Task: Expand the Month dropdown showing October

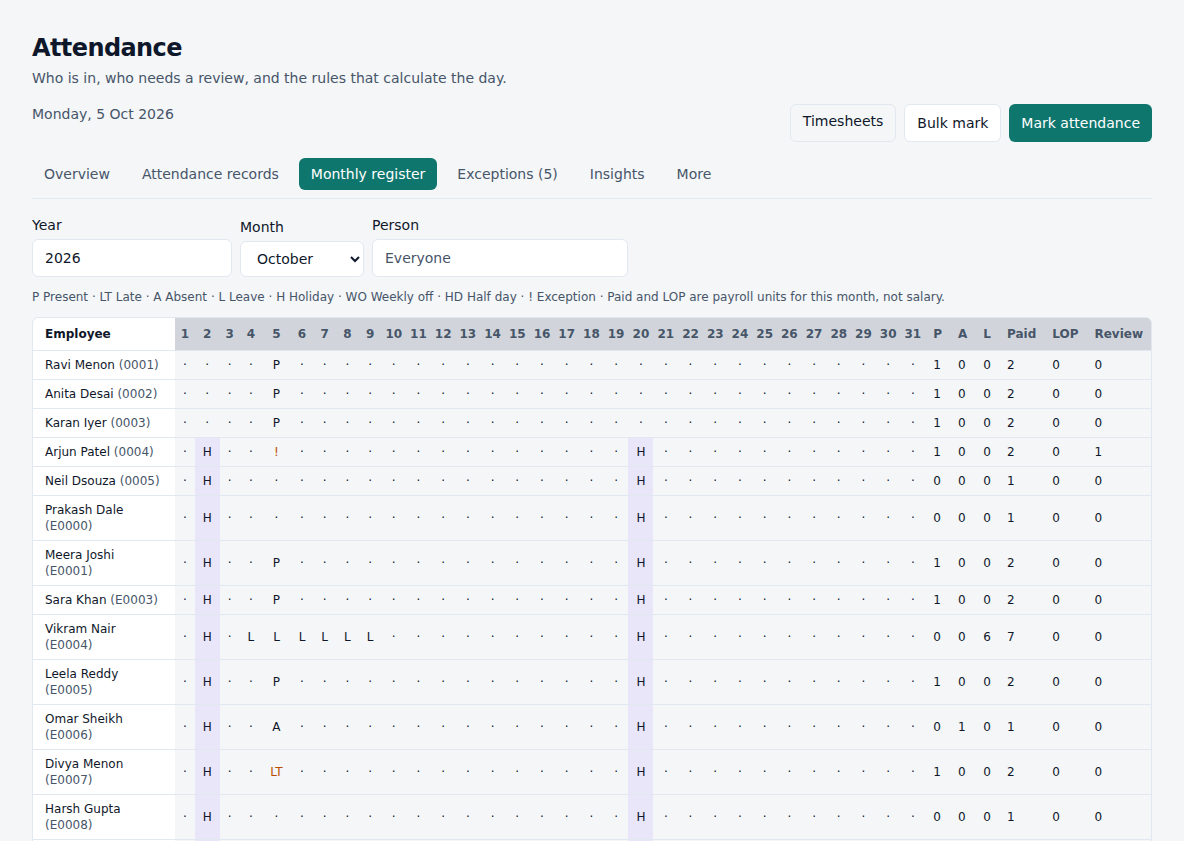Action: click(302, 259)
